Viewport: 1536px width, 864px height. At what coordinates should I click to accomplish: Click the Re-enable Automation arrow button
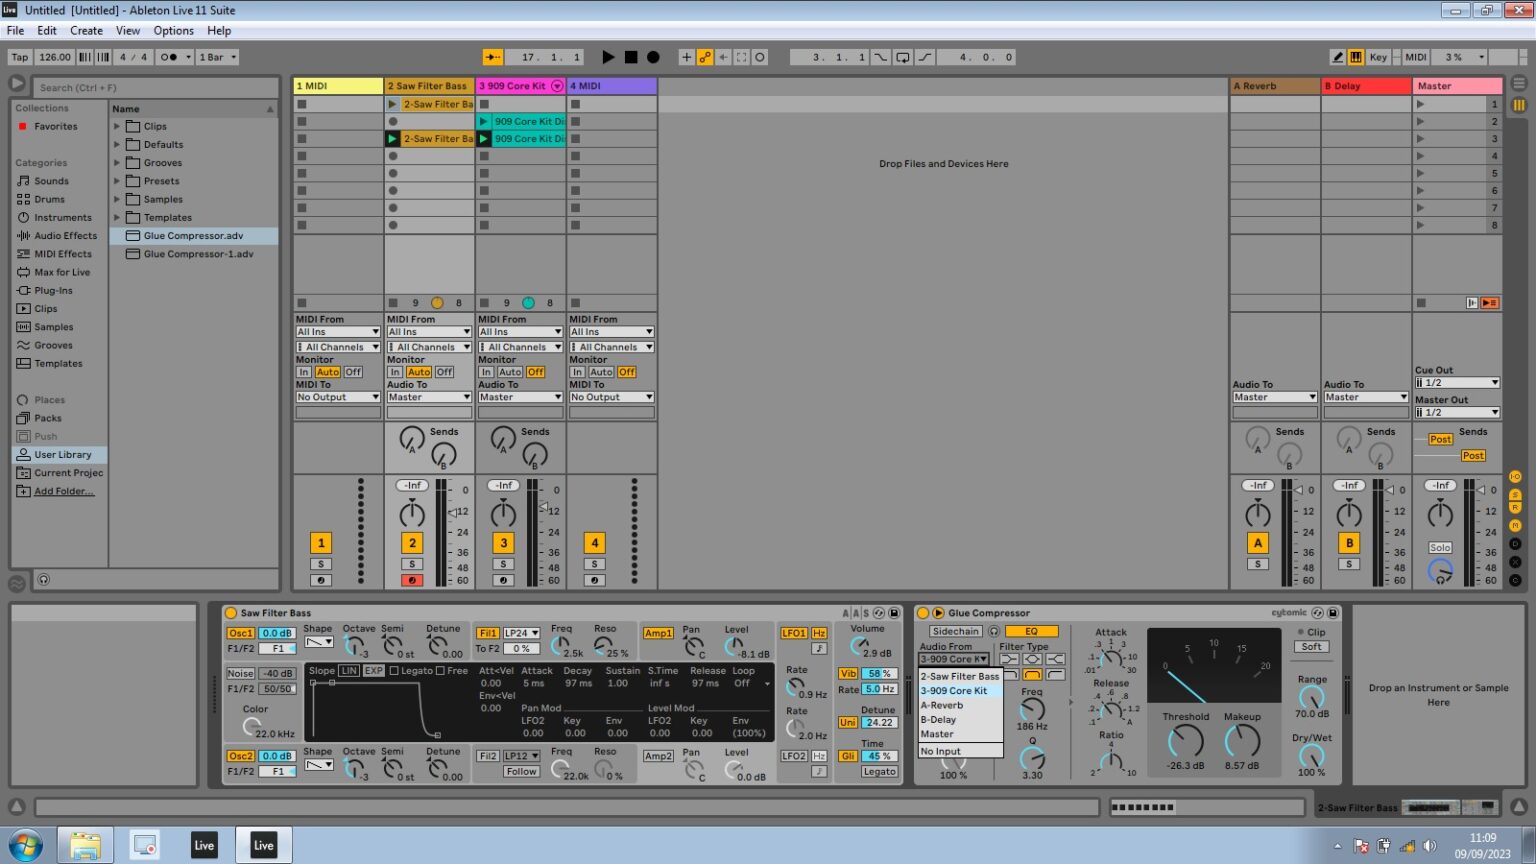point(724,57)
